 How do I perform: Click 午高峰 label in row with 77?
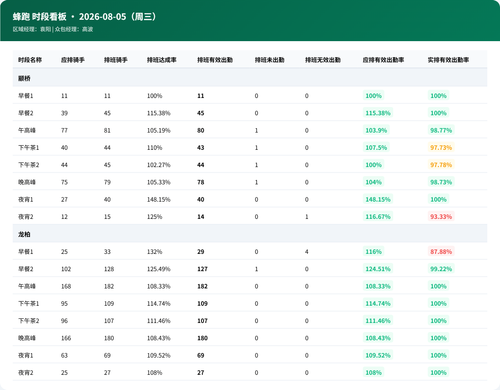coord(27,130)
